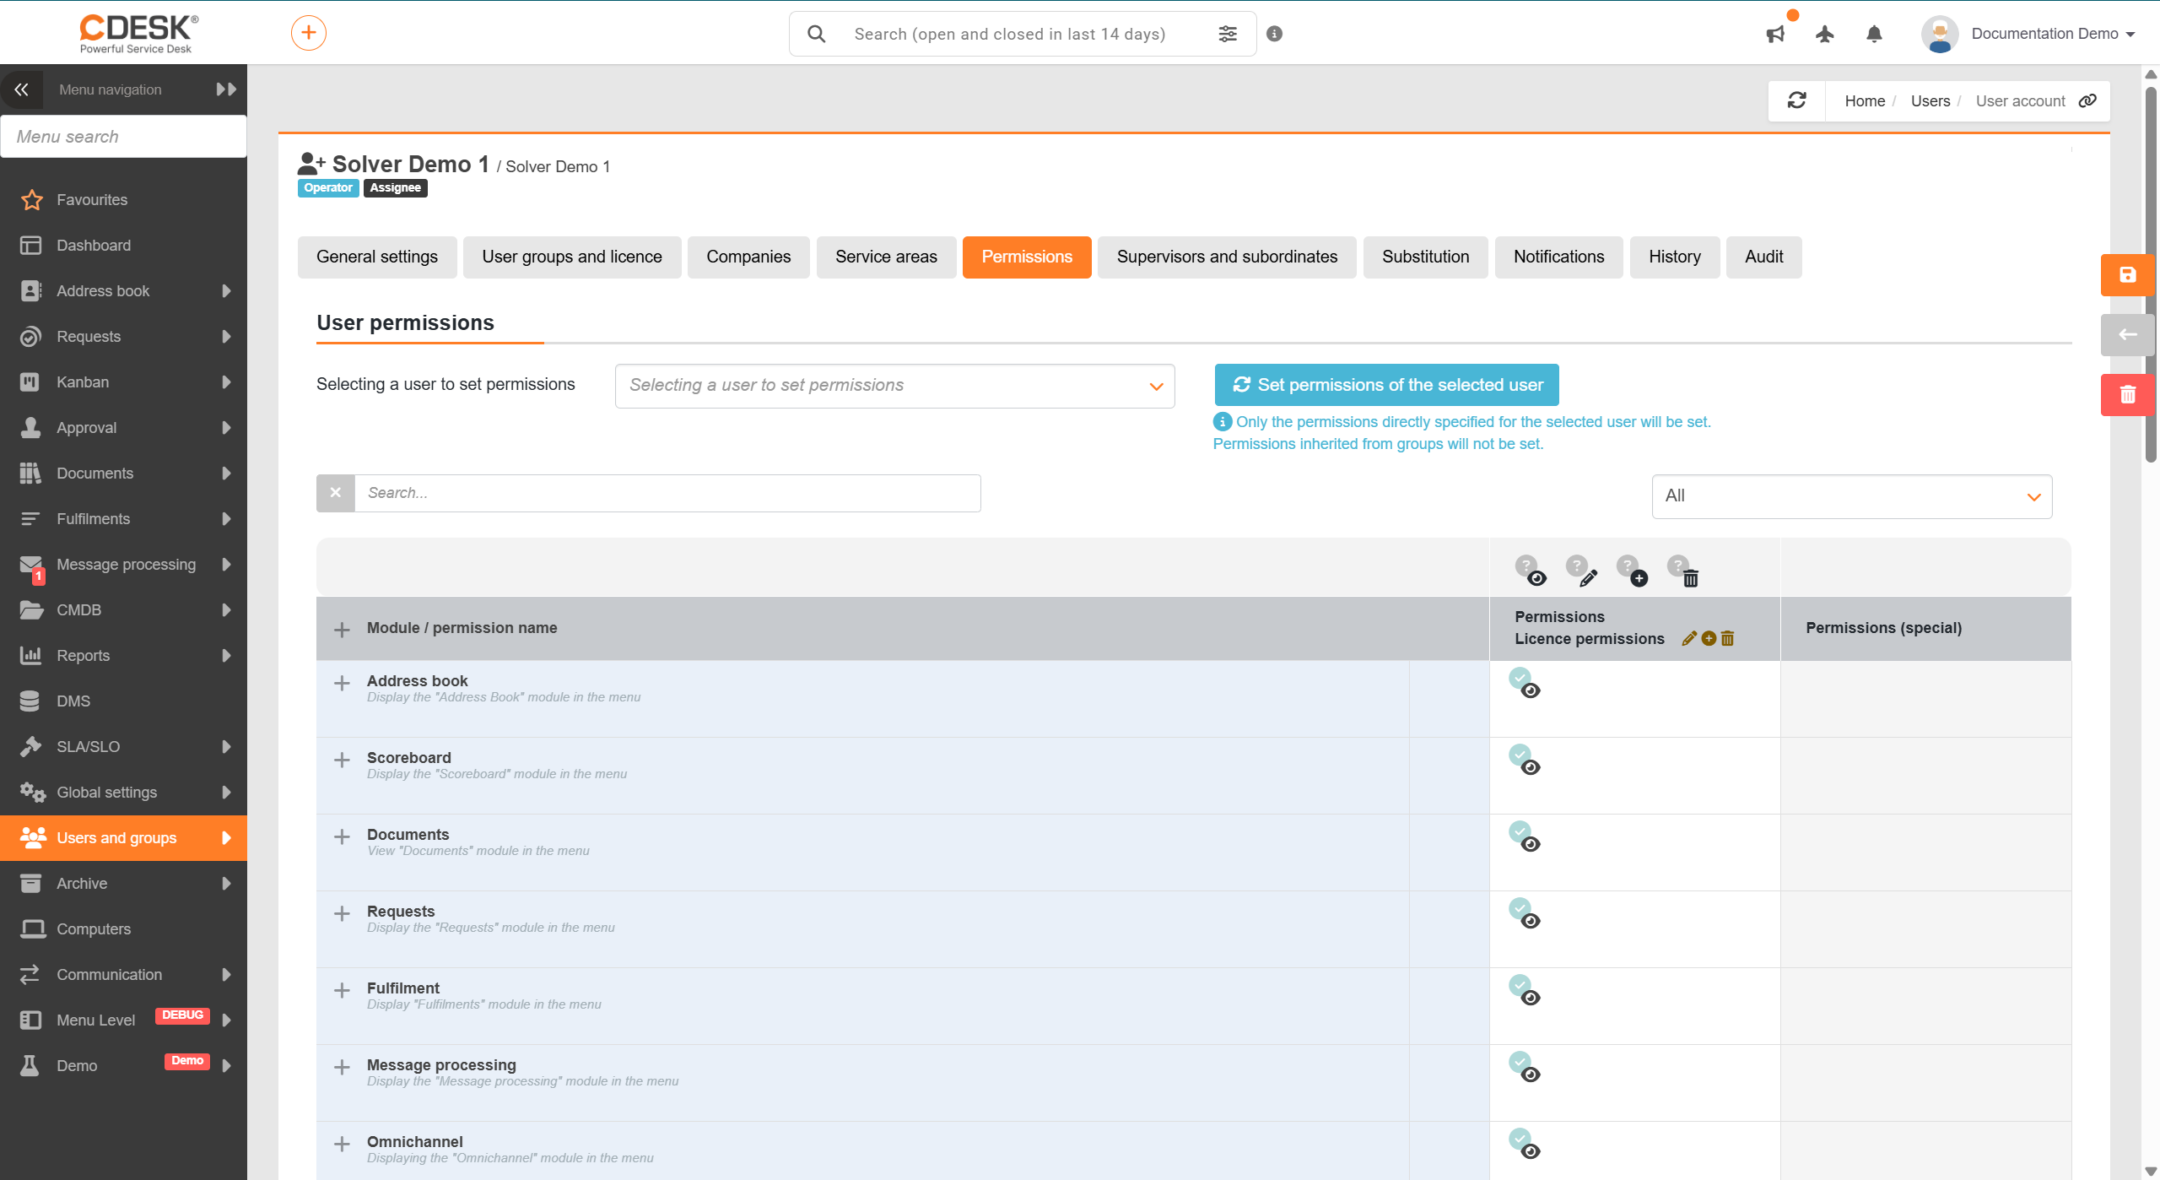Screen dimensions: 2160x1180
Task: Switch to the General settings tab
Action: point(377,257)
